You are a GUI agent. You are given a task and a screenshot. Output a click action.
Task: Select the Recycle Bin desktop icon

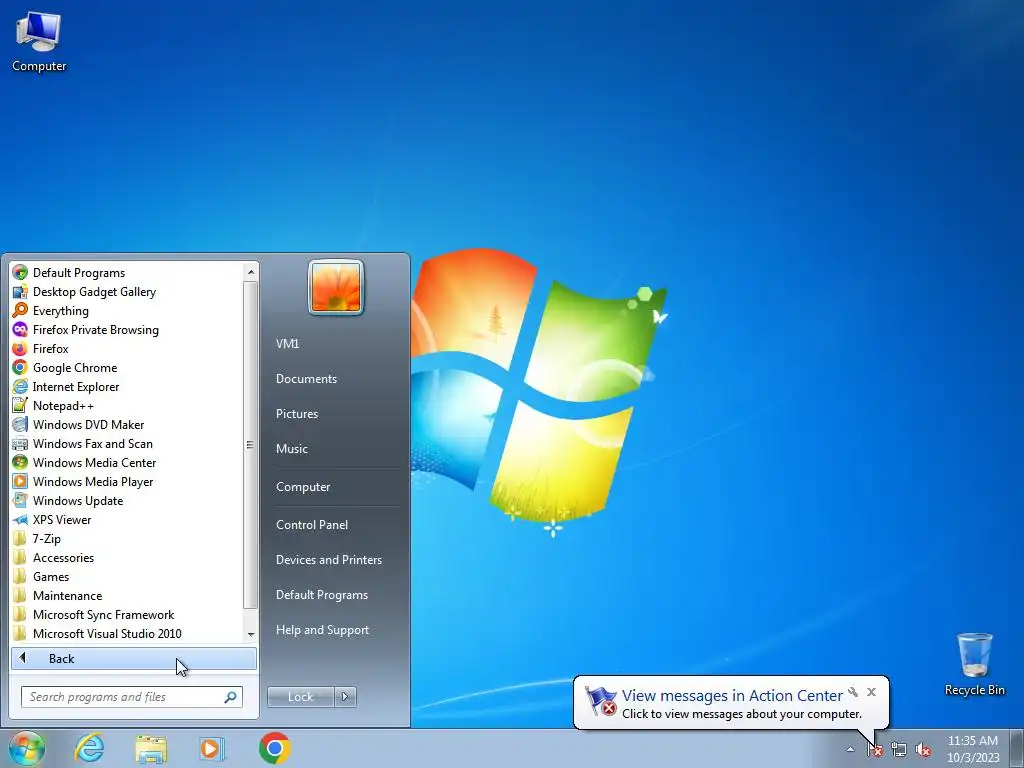pyautogui.click(x=974, y=664)
